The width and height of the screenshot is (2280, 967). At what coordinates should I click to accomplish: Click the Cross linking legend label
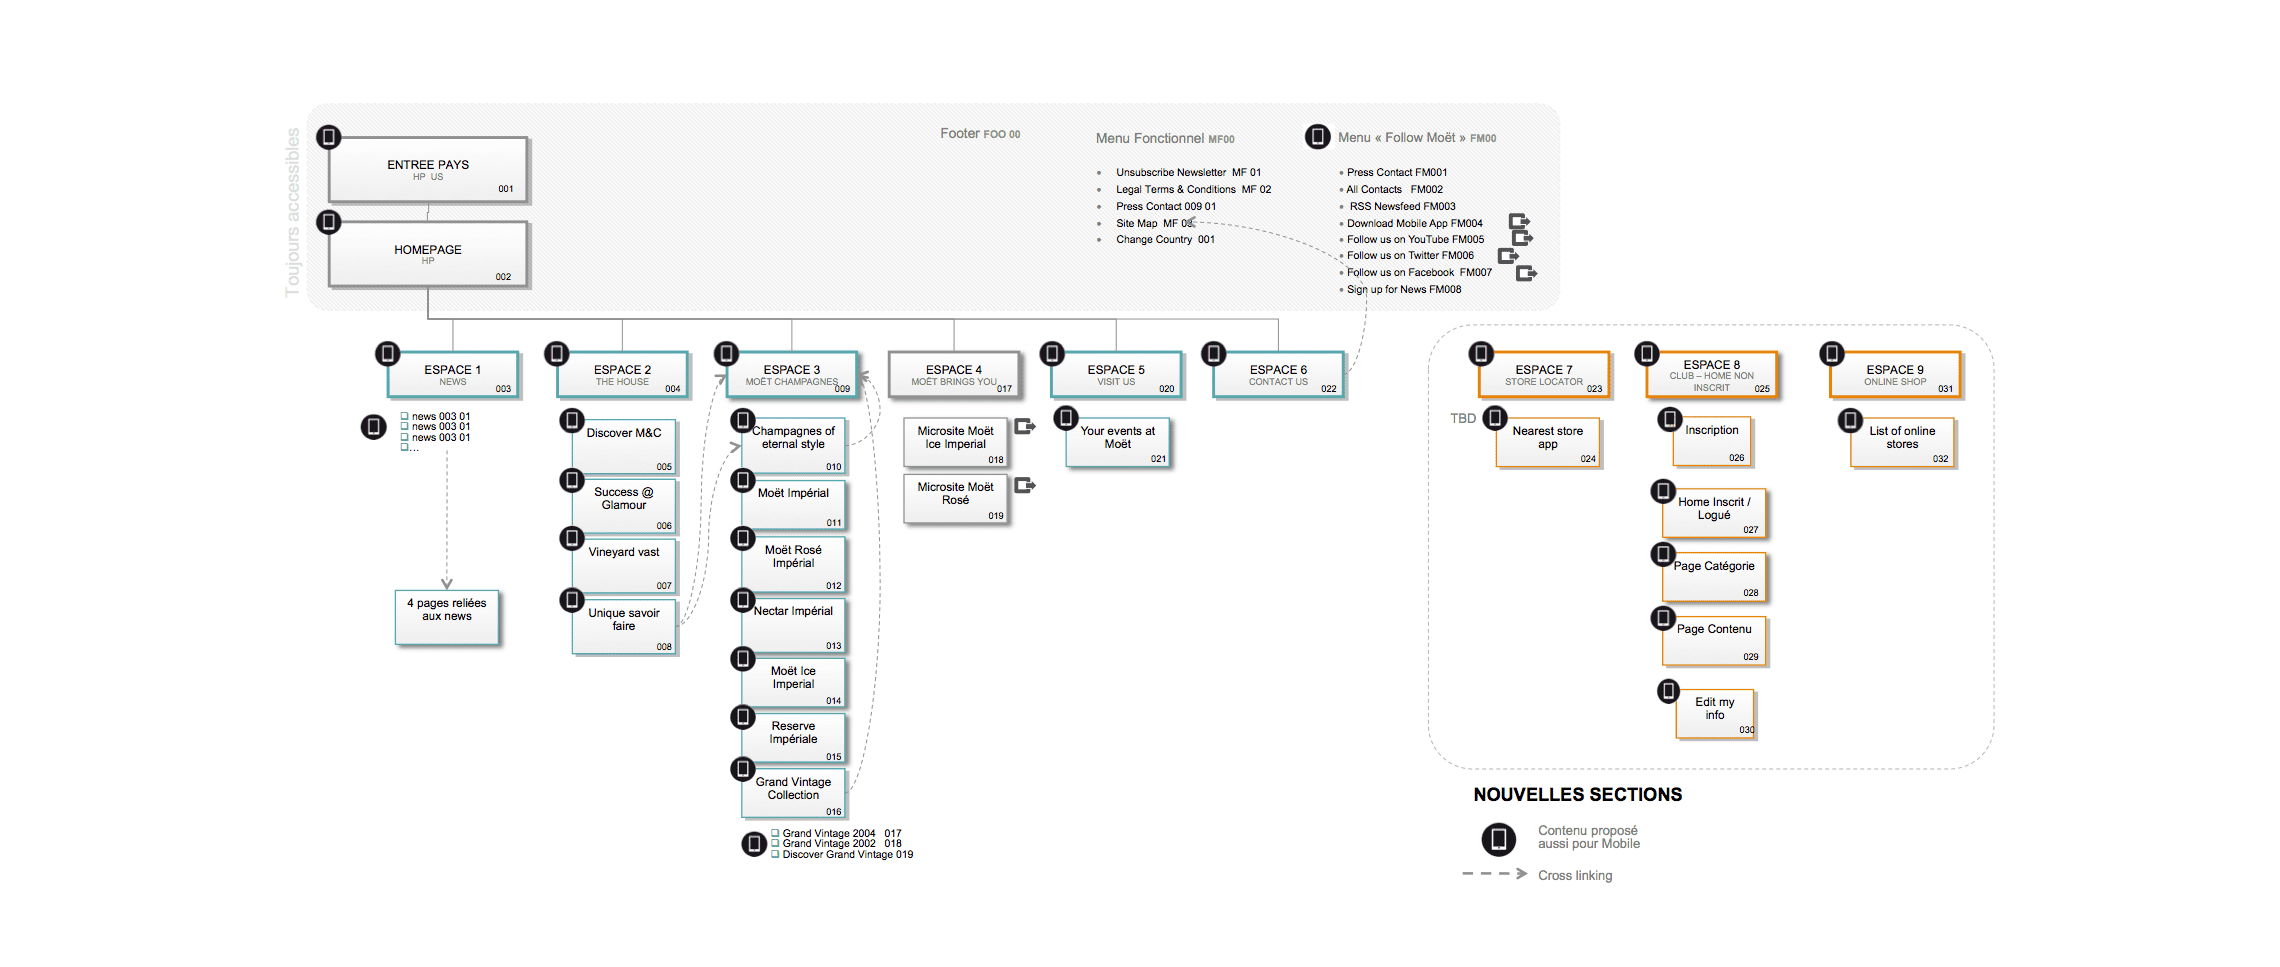point(1575,875)
